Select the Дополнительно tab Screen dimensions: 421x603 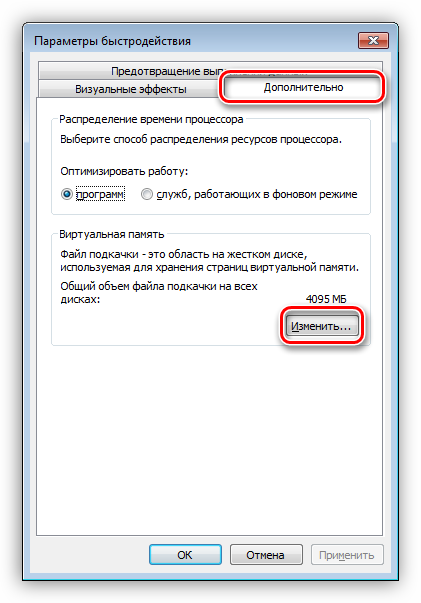pos(303,87)
